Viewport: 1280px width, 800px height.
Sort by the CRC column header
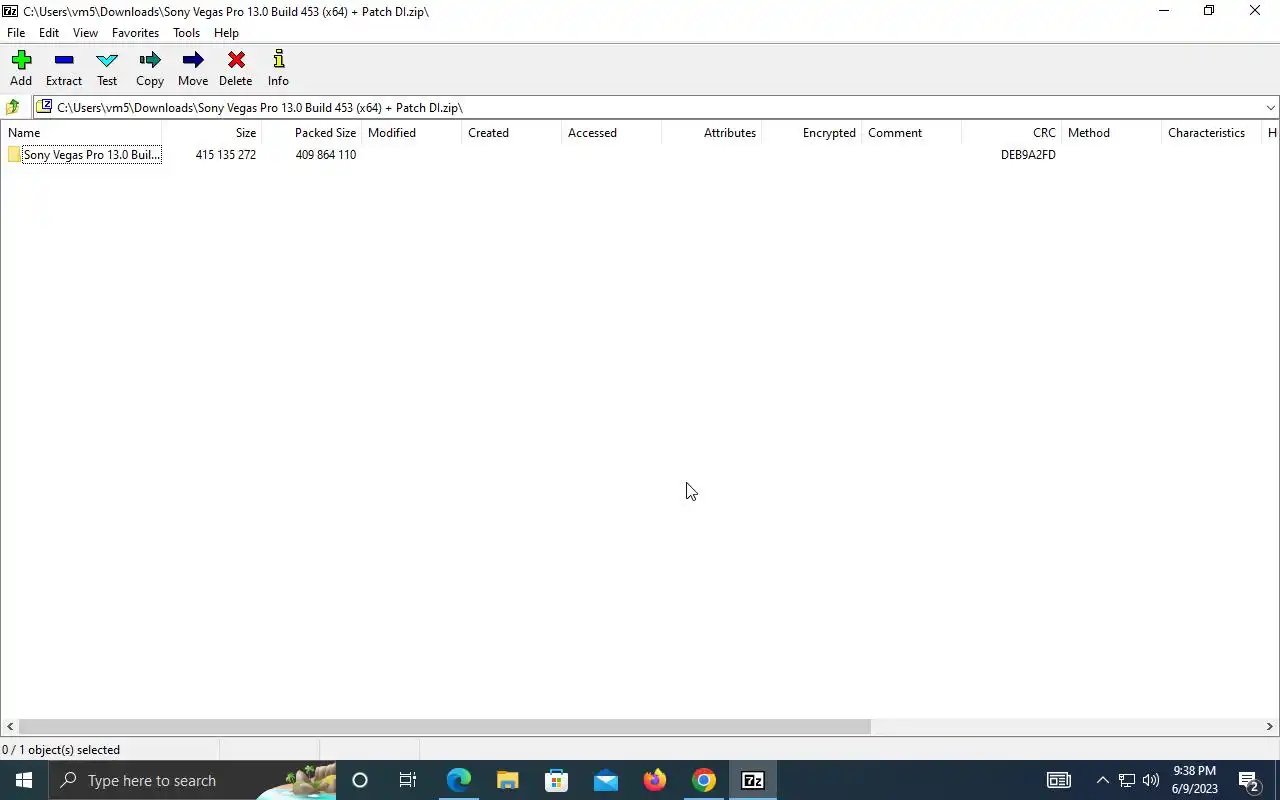(x=1011, y=133)
